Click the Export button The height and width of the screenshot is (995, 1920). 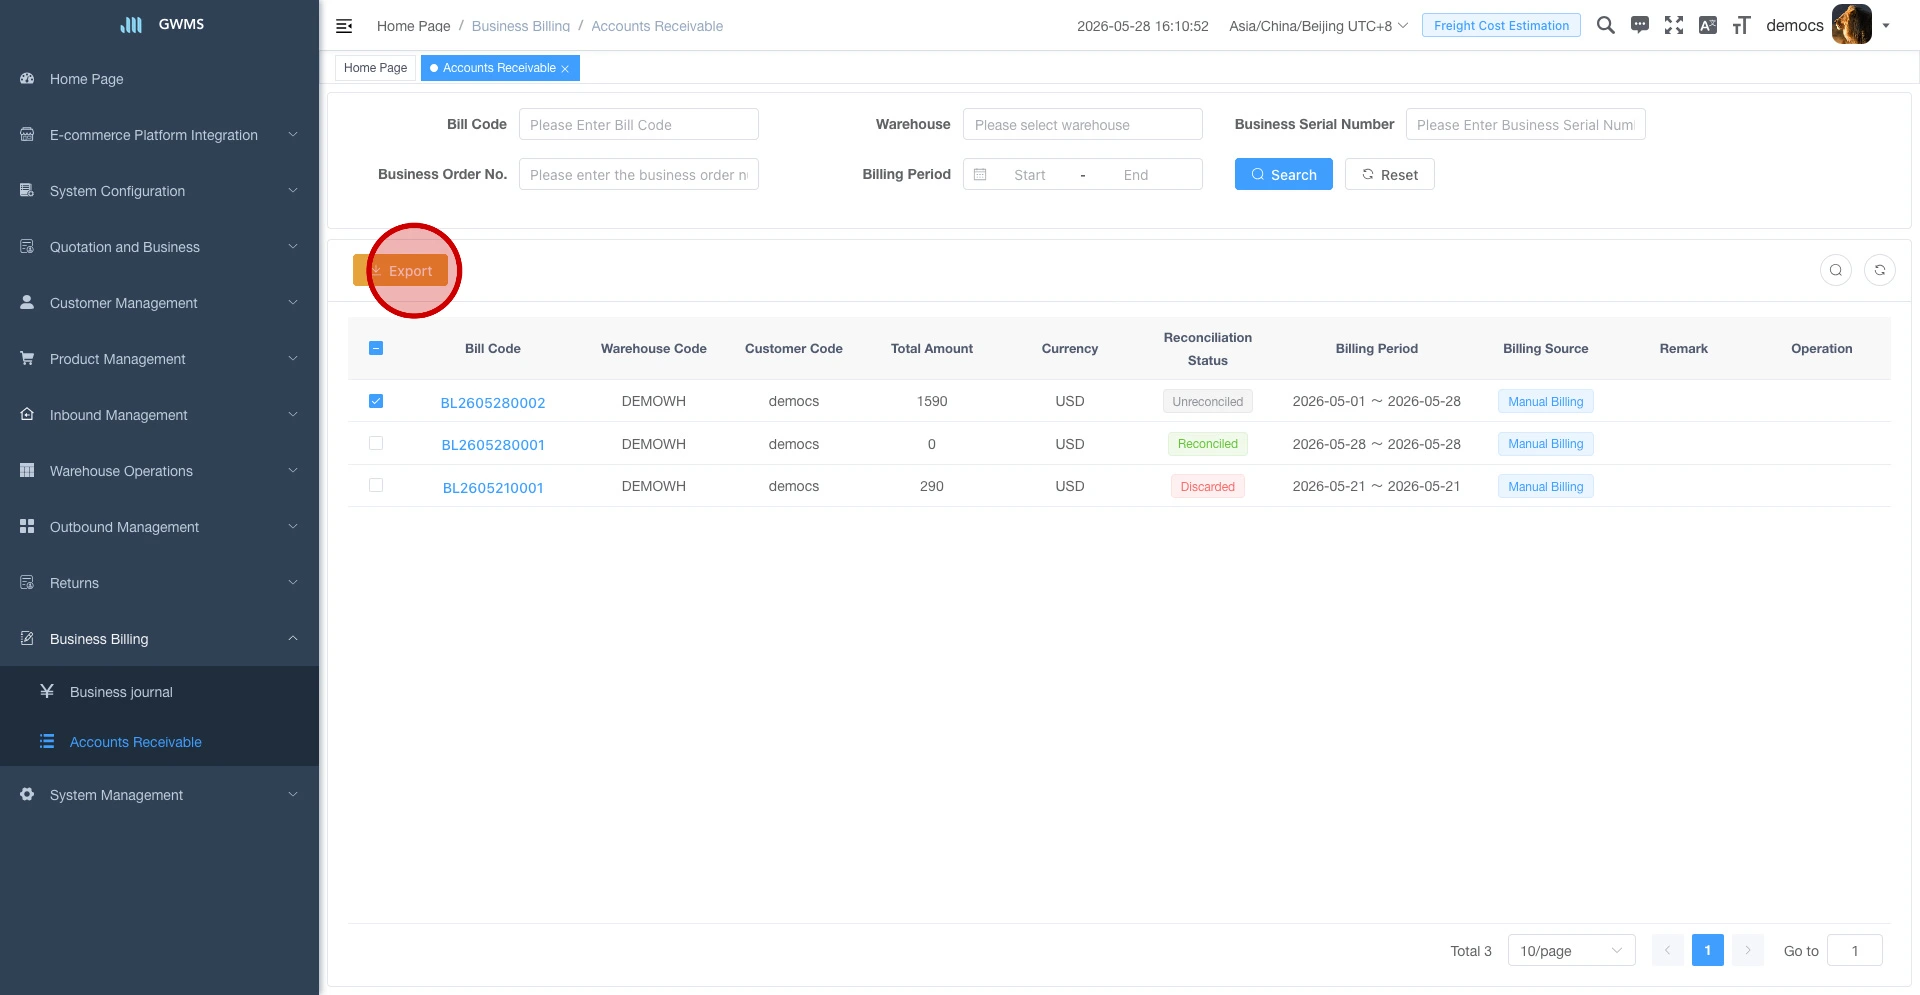pos(401,270)
